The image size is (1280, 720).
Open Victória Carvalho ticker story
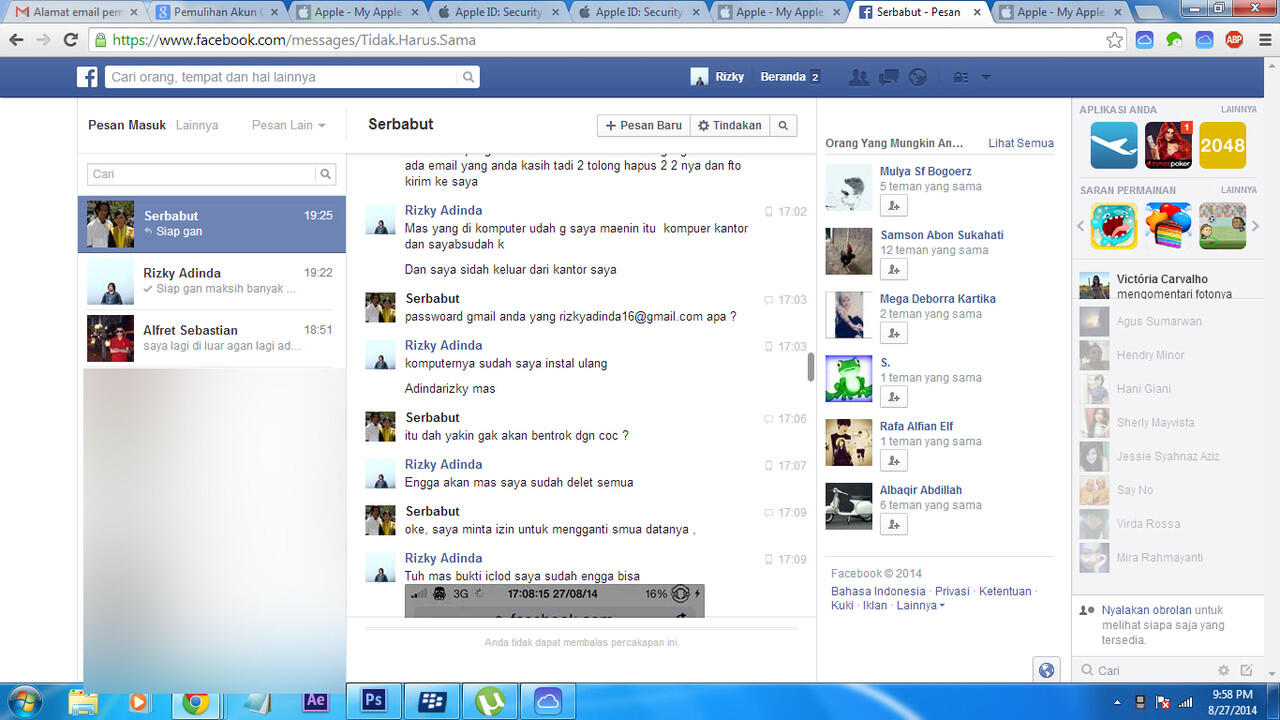(x=1168, y=286)
